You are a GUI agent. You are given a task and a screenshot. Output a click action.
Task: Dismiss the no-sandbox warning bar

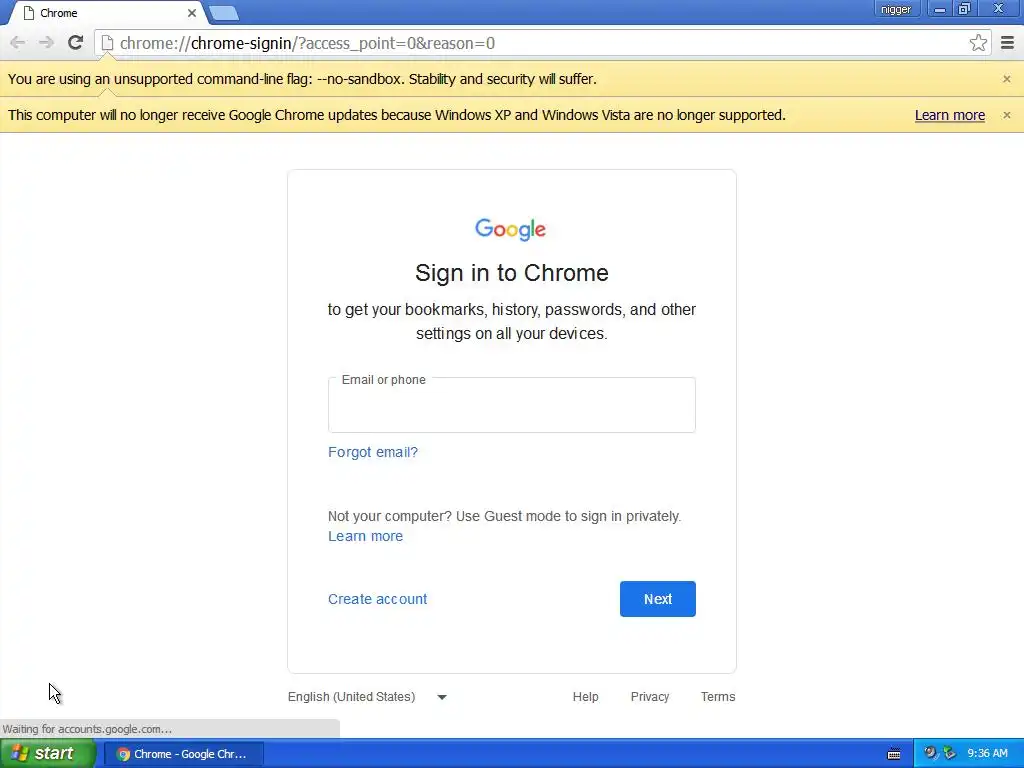click(x=1006, y=79)
